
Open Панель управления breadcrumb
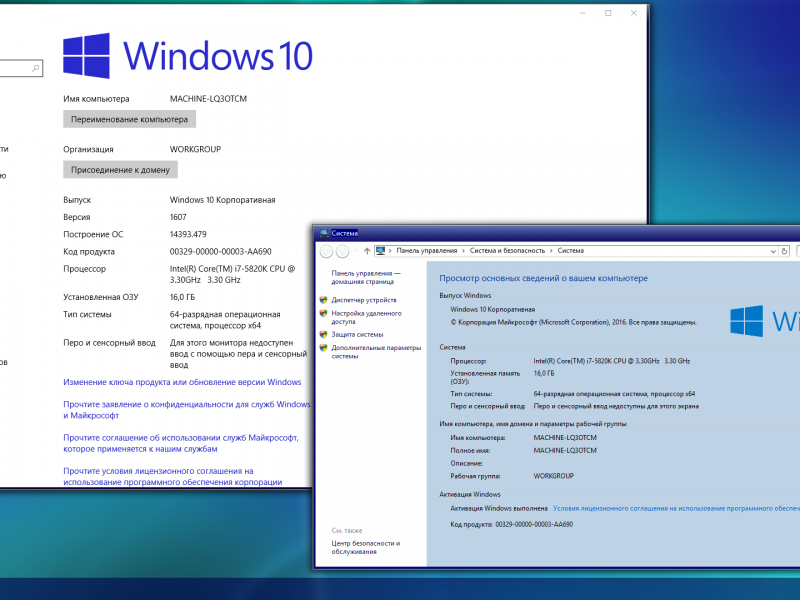pos(427,251)
